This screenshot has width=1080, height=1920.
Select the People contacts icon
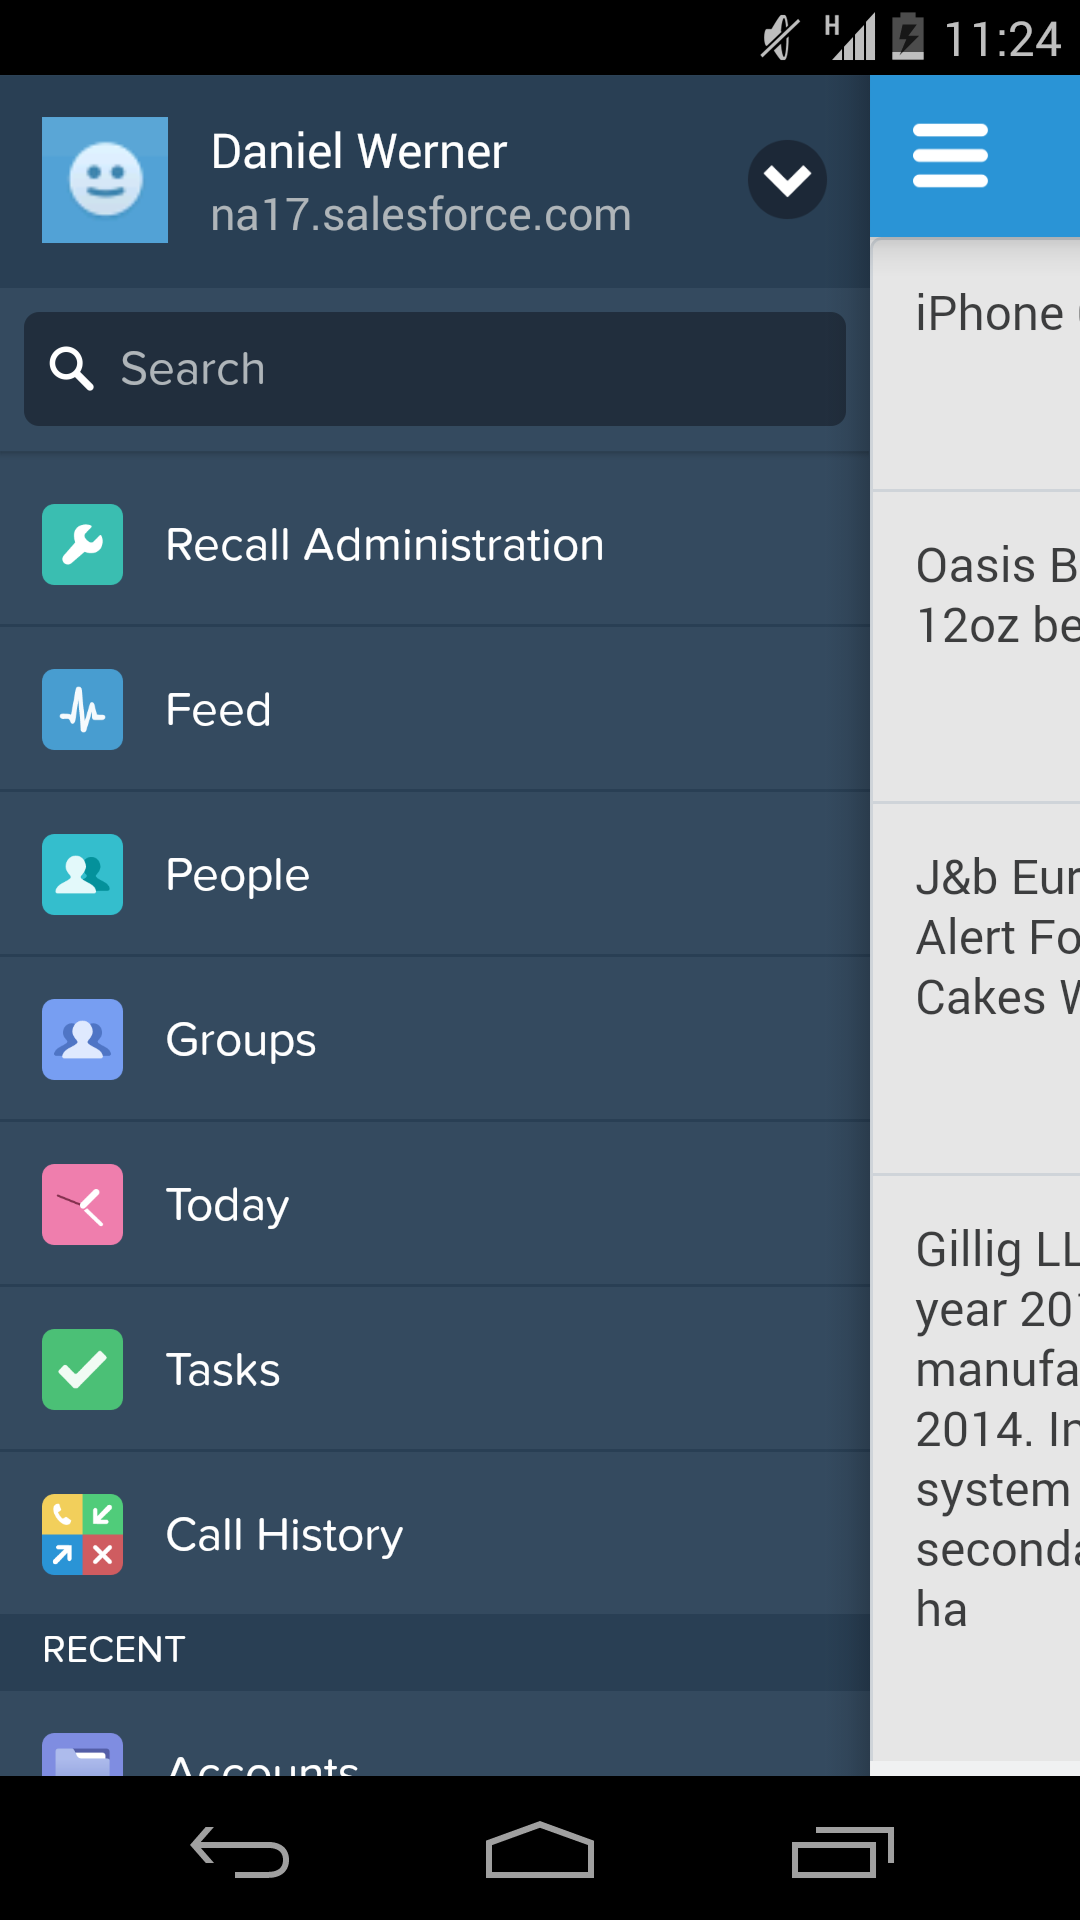82,875
